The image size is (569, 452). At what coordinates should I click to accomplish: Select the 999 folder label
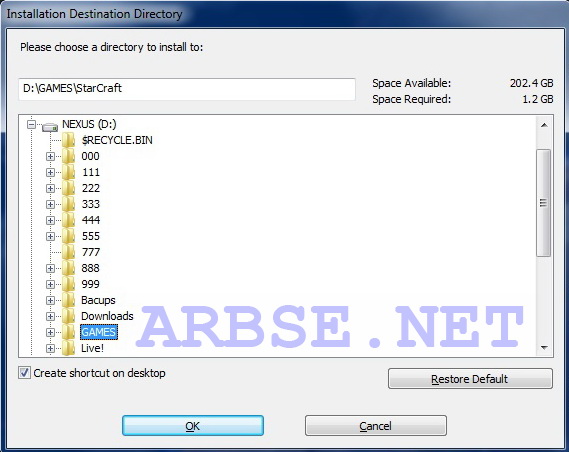point(90,284)
